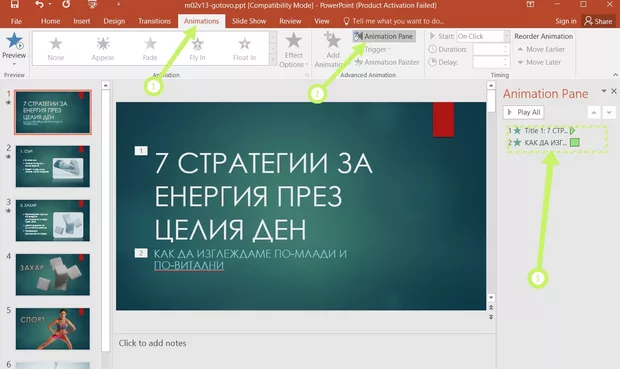Choose the Fly In animation effect

(197, 49)
